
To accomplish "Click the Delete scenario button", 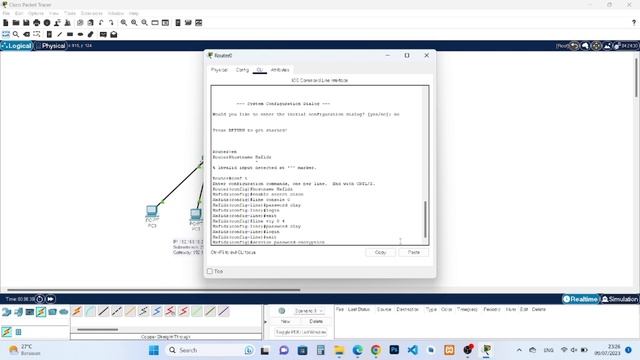I will click(316, 322).
